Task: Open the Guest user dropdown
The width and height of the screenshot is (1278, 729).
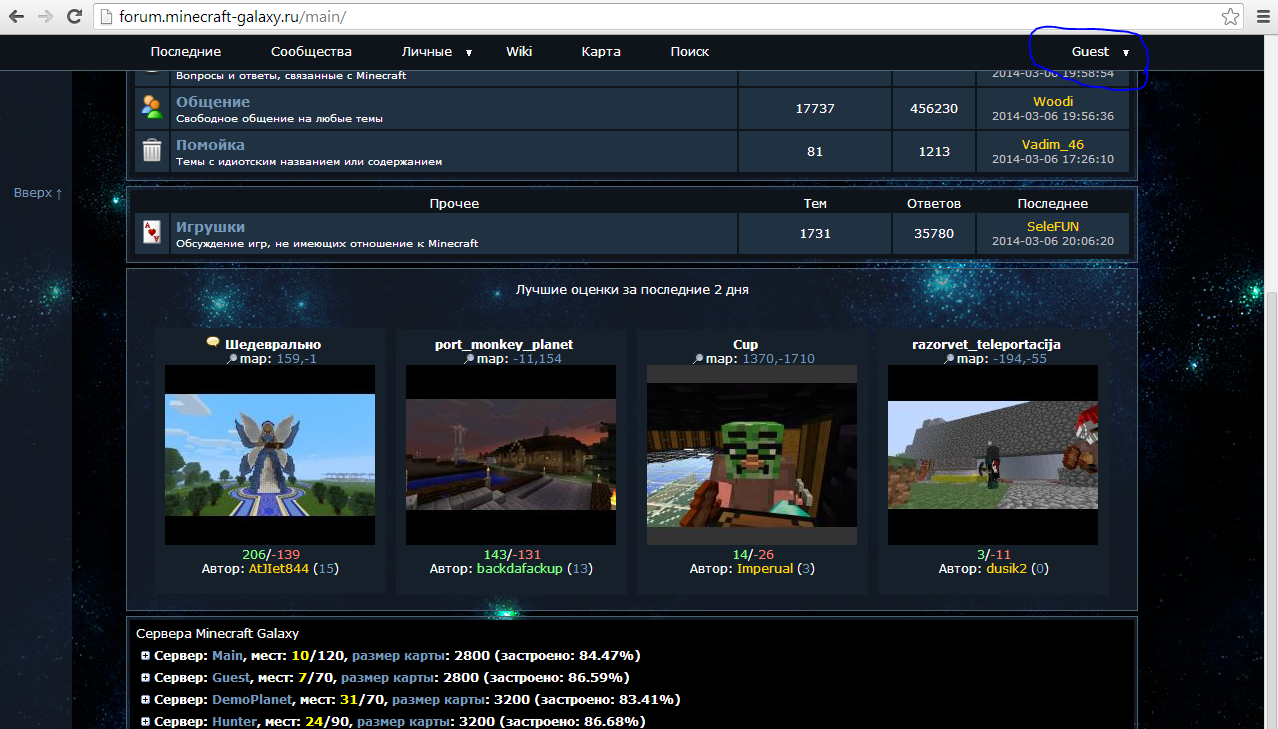Action: [x=1100, y=52]
